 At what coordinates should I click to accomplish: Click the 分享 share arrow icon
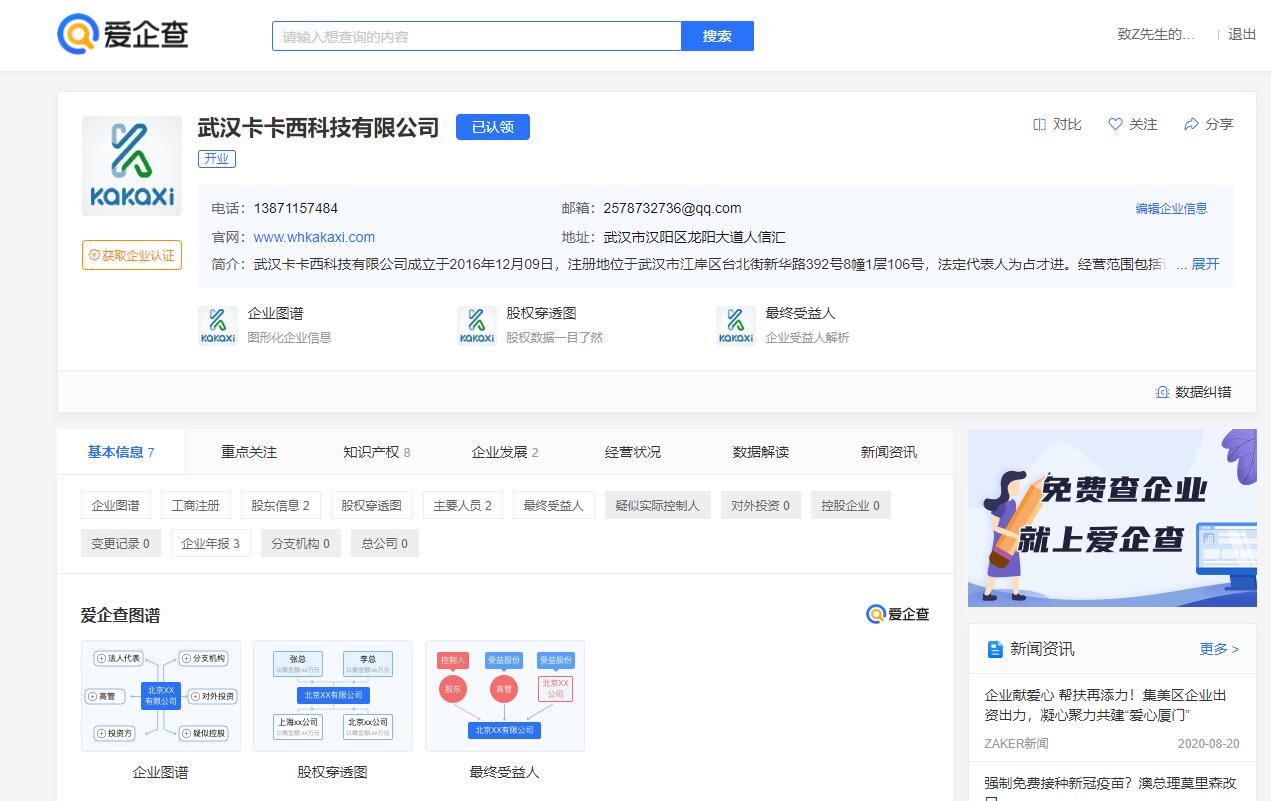point(1191,124)
